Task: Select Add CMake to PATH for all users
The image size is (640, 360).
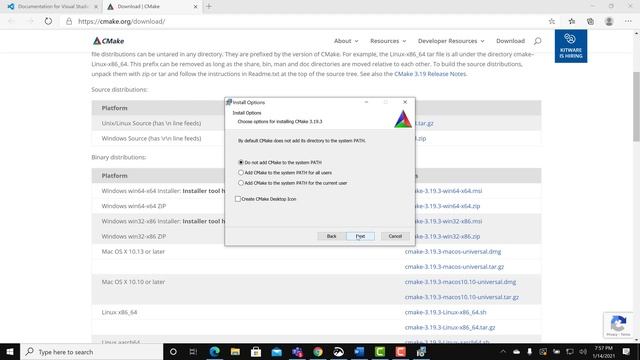Action: click(x=241, y=172)
